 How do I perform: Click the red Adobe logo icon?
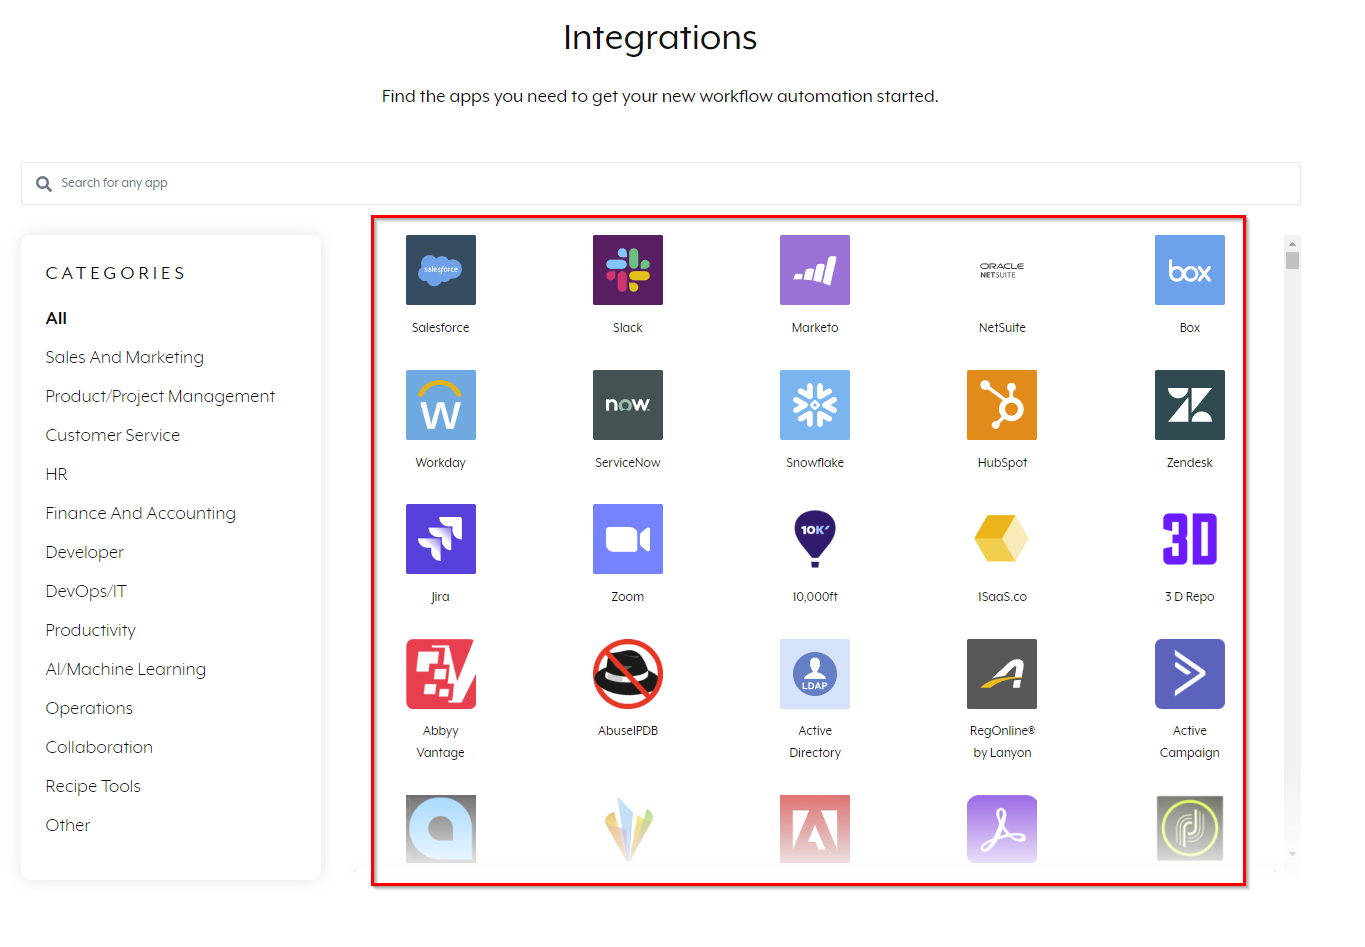point(814,829)
